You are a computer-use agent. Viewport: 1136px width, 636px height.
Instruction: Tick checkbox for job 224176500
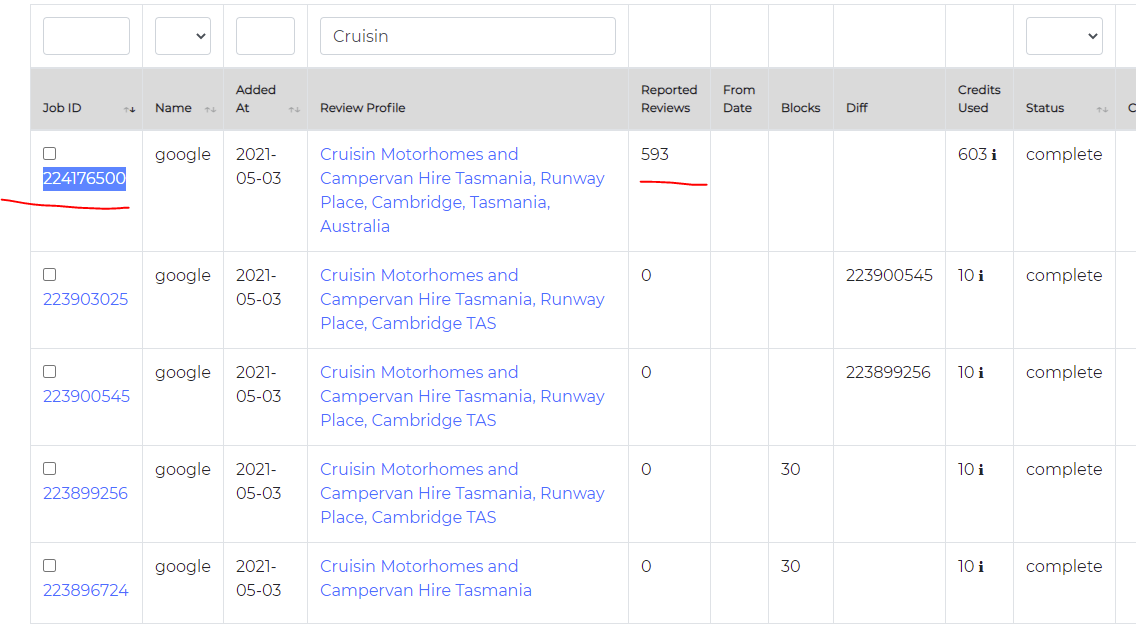coord(49,154)
